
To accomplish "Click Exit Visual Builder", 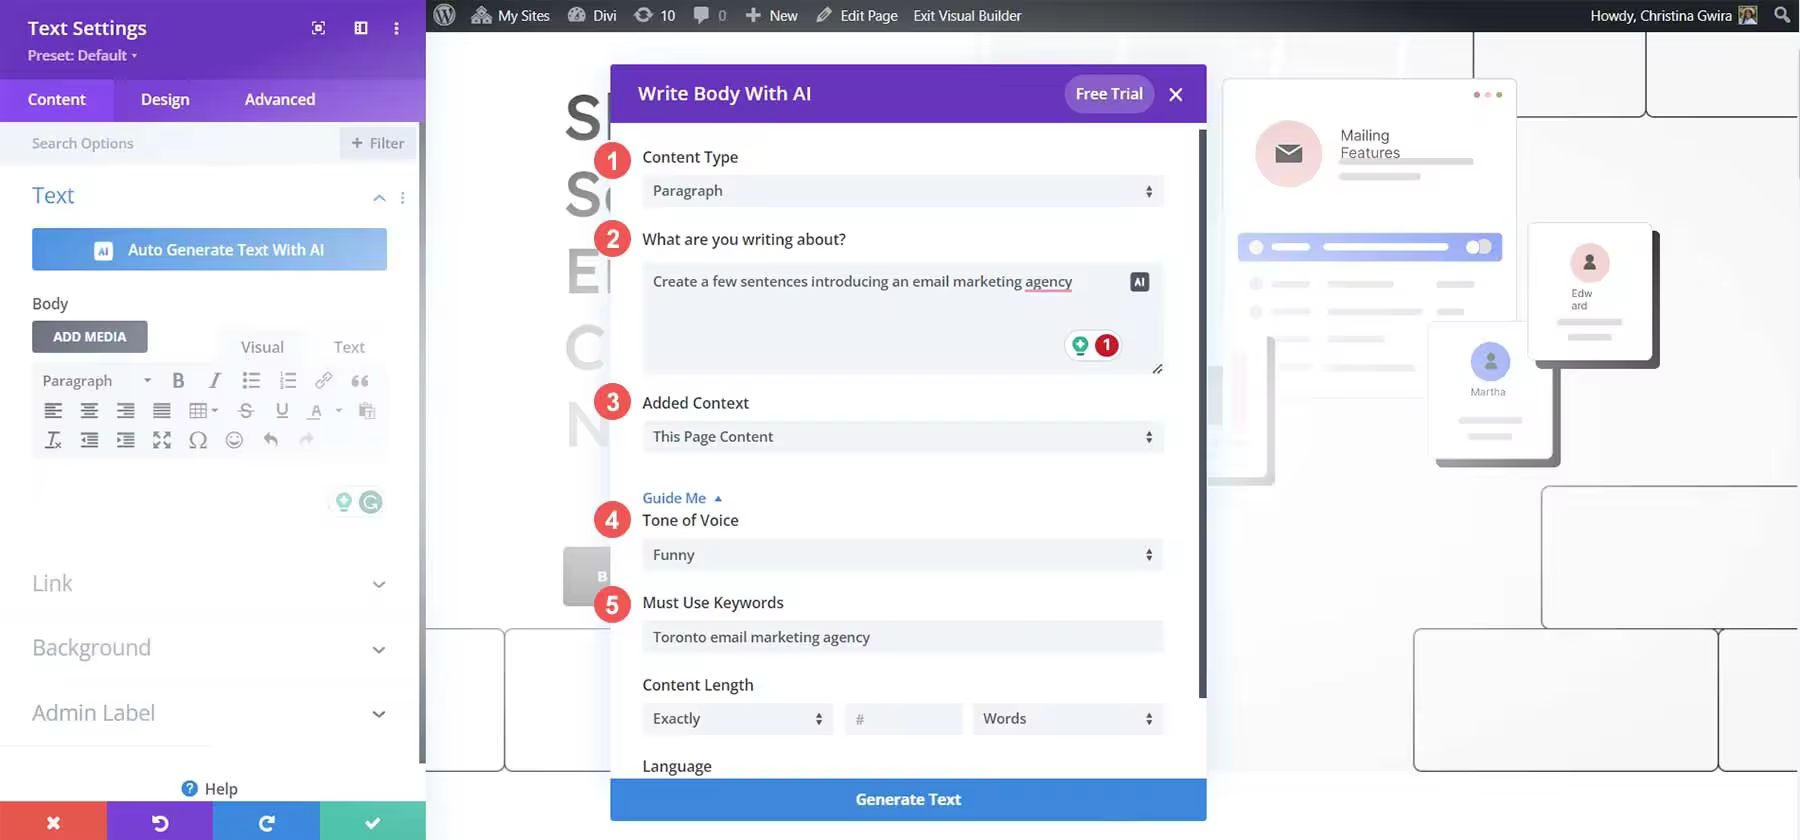I will (x=967, y=15).
